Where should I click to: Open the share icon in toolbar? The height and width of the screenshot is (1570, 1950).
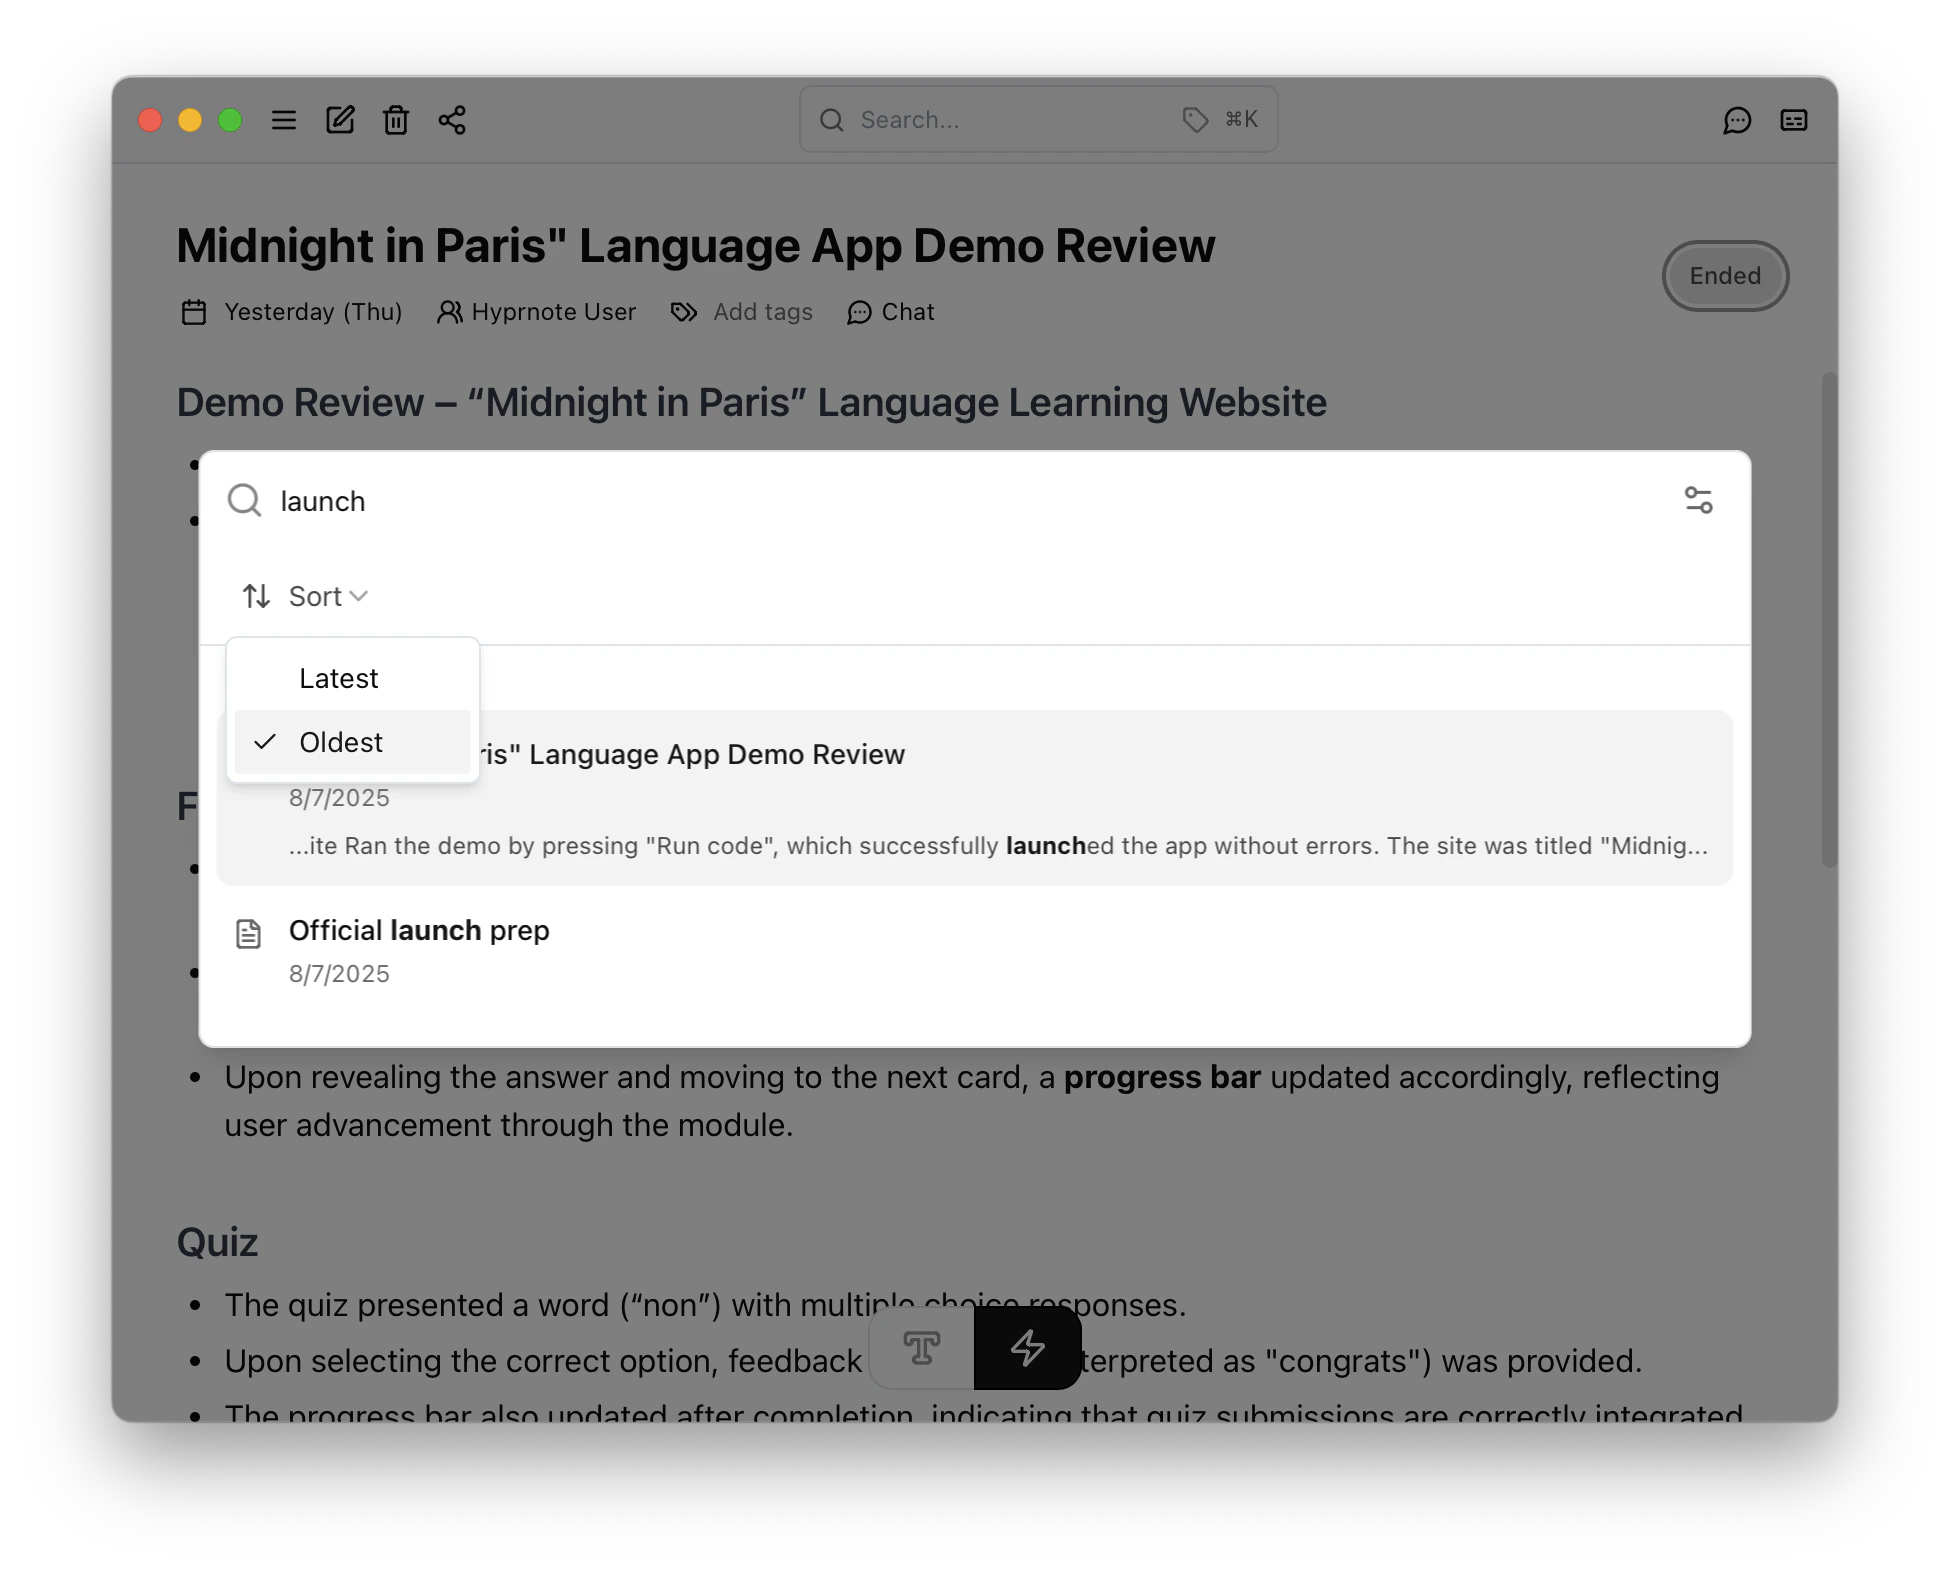click(x=452, y=120)
